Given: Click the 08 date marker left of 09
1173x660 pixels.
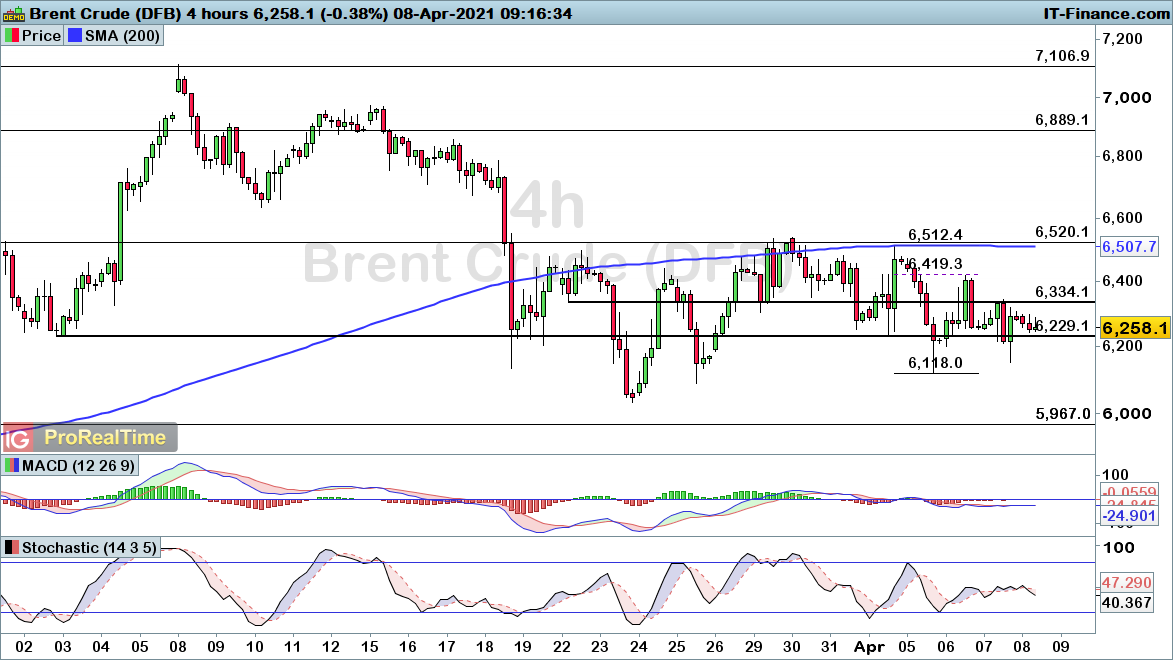Looking at the screenshot, I should [1022, 647].
